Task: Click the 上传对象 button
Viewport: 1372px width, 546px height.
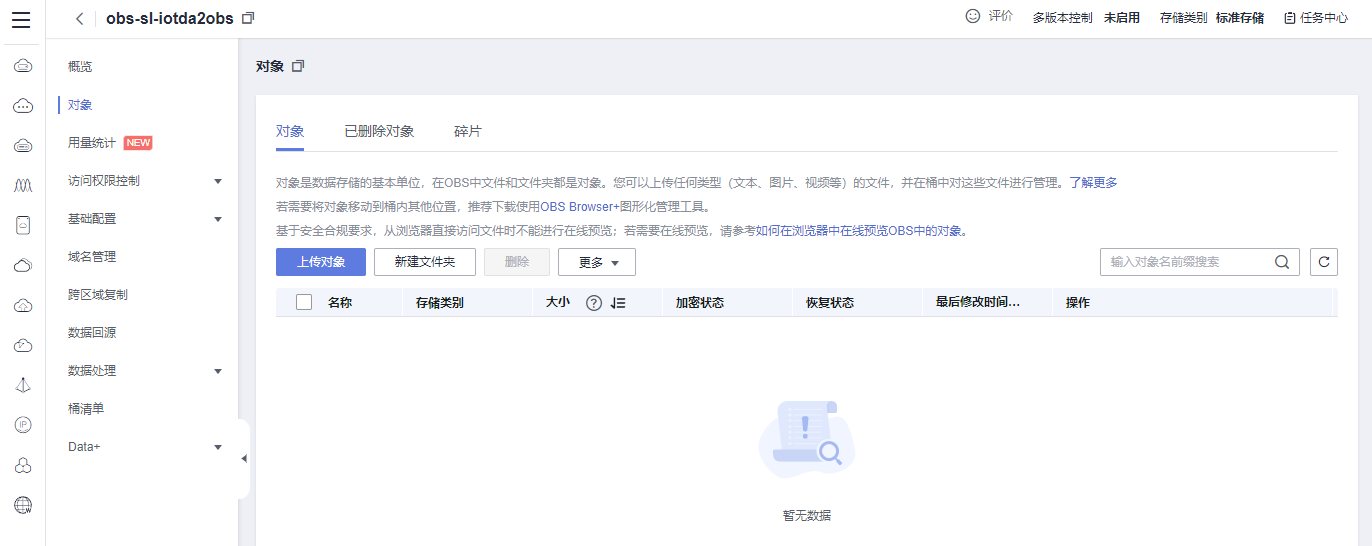Action: pos(321,262)
